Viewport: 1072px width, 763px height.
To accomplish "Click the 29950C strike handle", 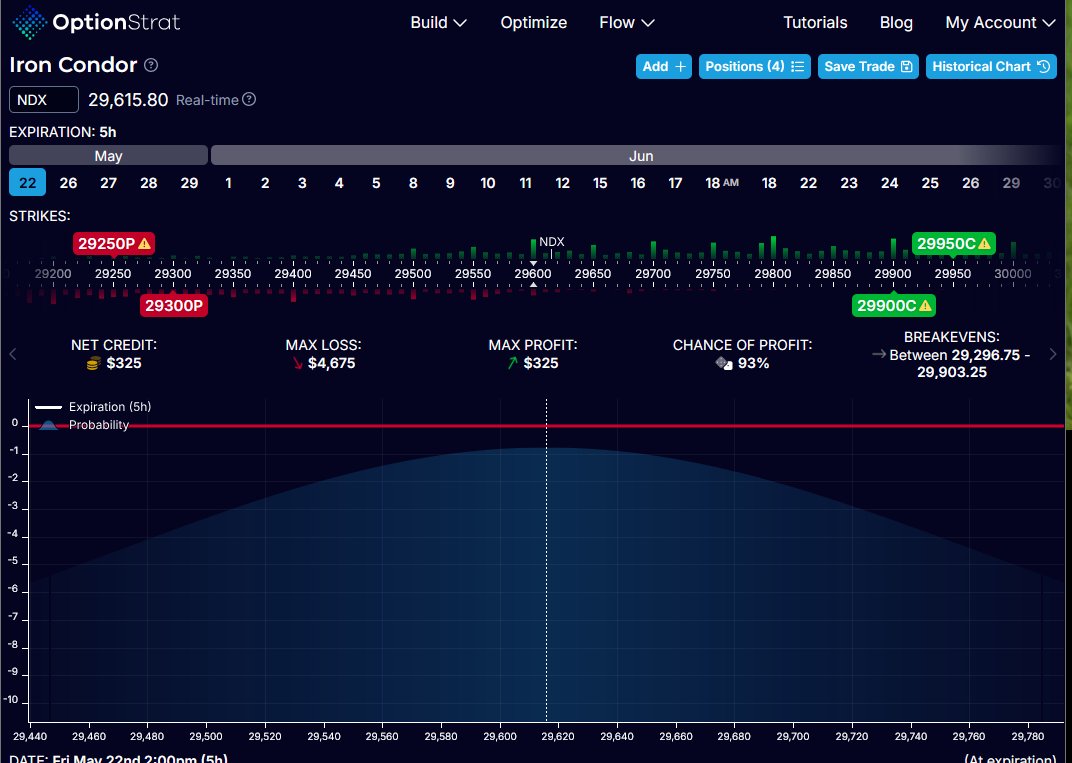I will coord(953,243).
